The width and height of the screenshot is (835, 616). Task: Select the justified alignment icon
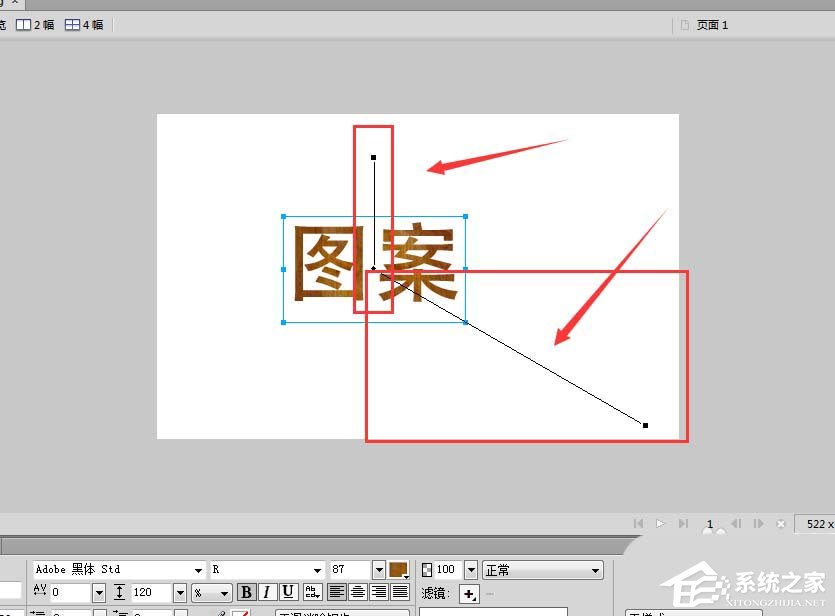pos(399,590)
